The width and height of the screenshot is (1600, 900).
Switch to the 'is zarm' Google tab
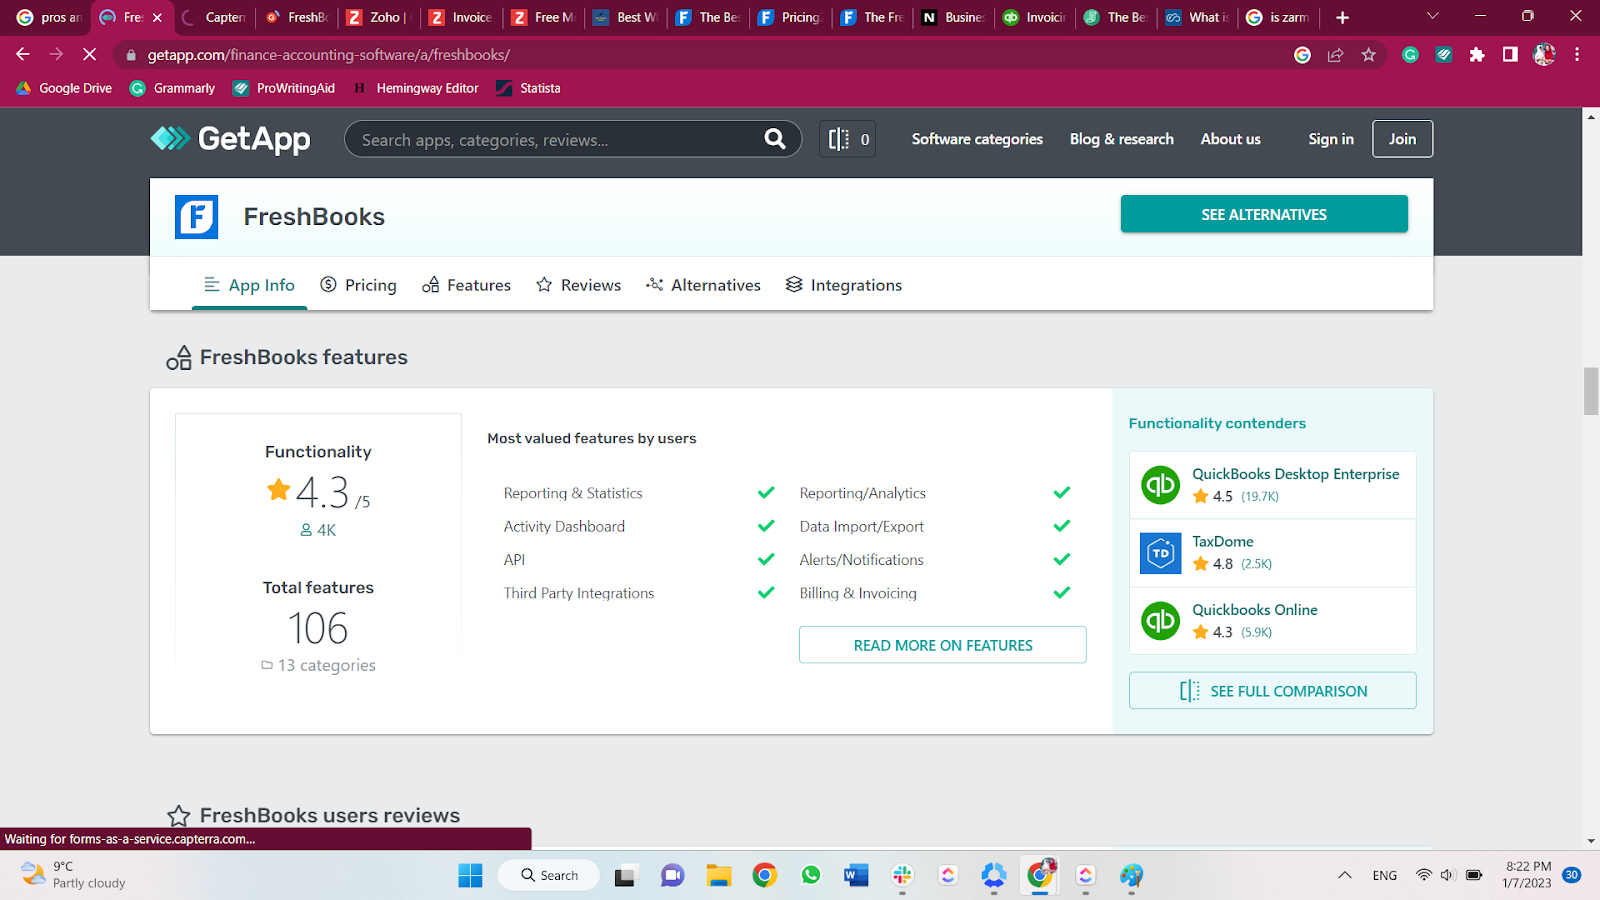click(x=1279, y=17)
